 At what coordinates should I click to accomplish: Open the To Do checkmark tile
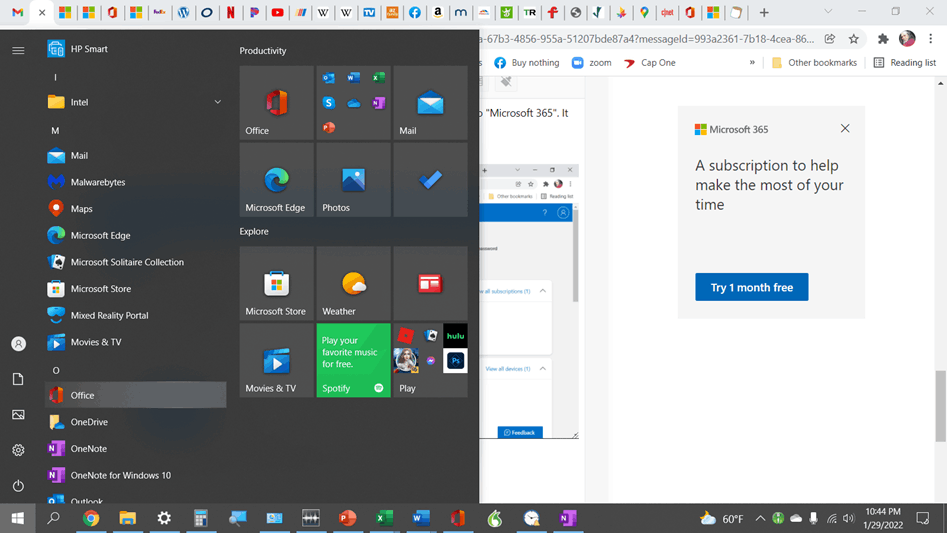click(x=431, y=180)
